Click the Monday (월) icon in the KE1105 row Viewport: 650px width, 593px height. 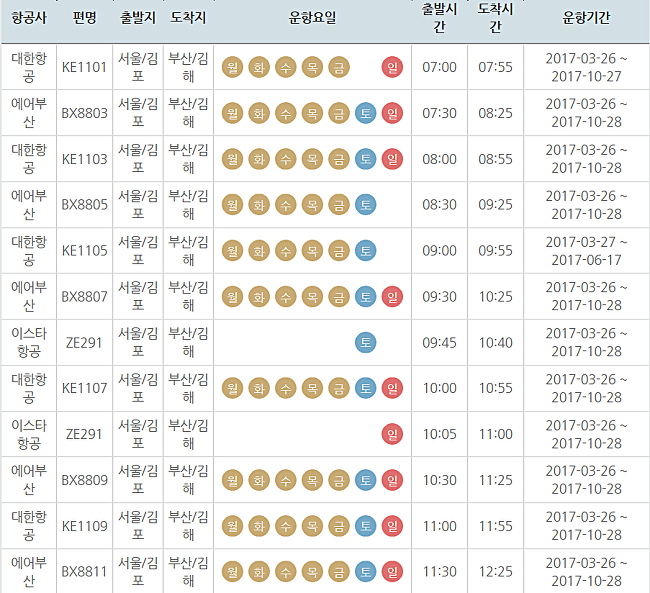232,251
